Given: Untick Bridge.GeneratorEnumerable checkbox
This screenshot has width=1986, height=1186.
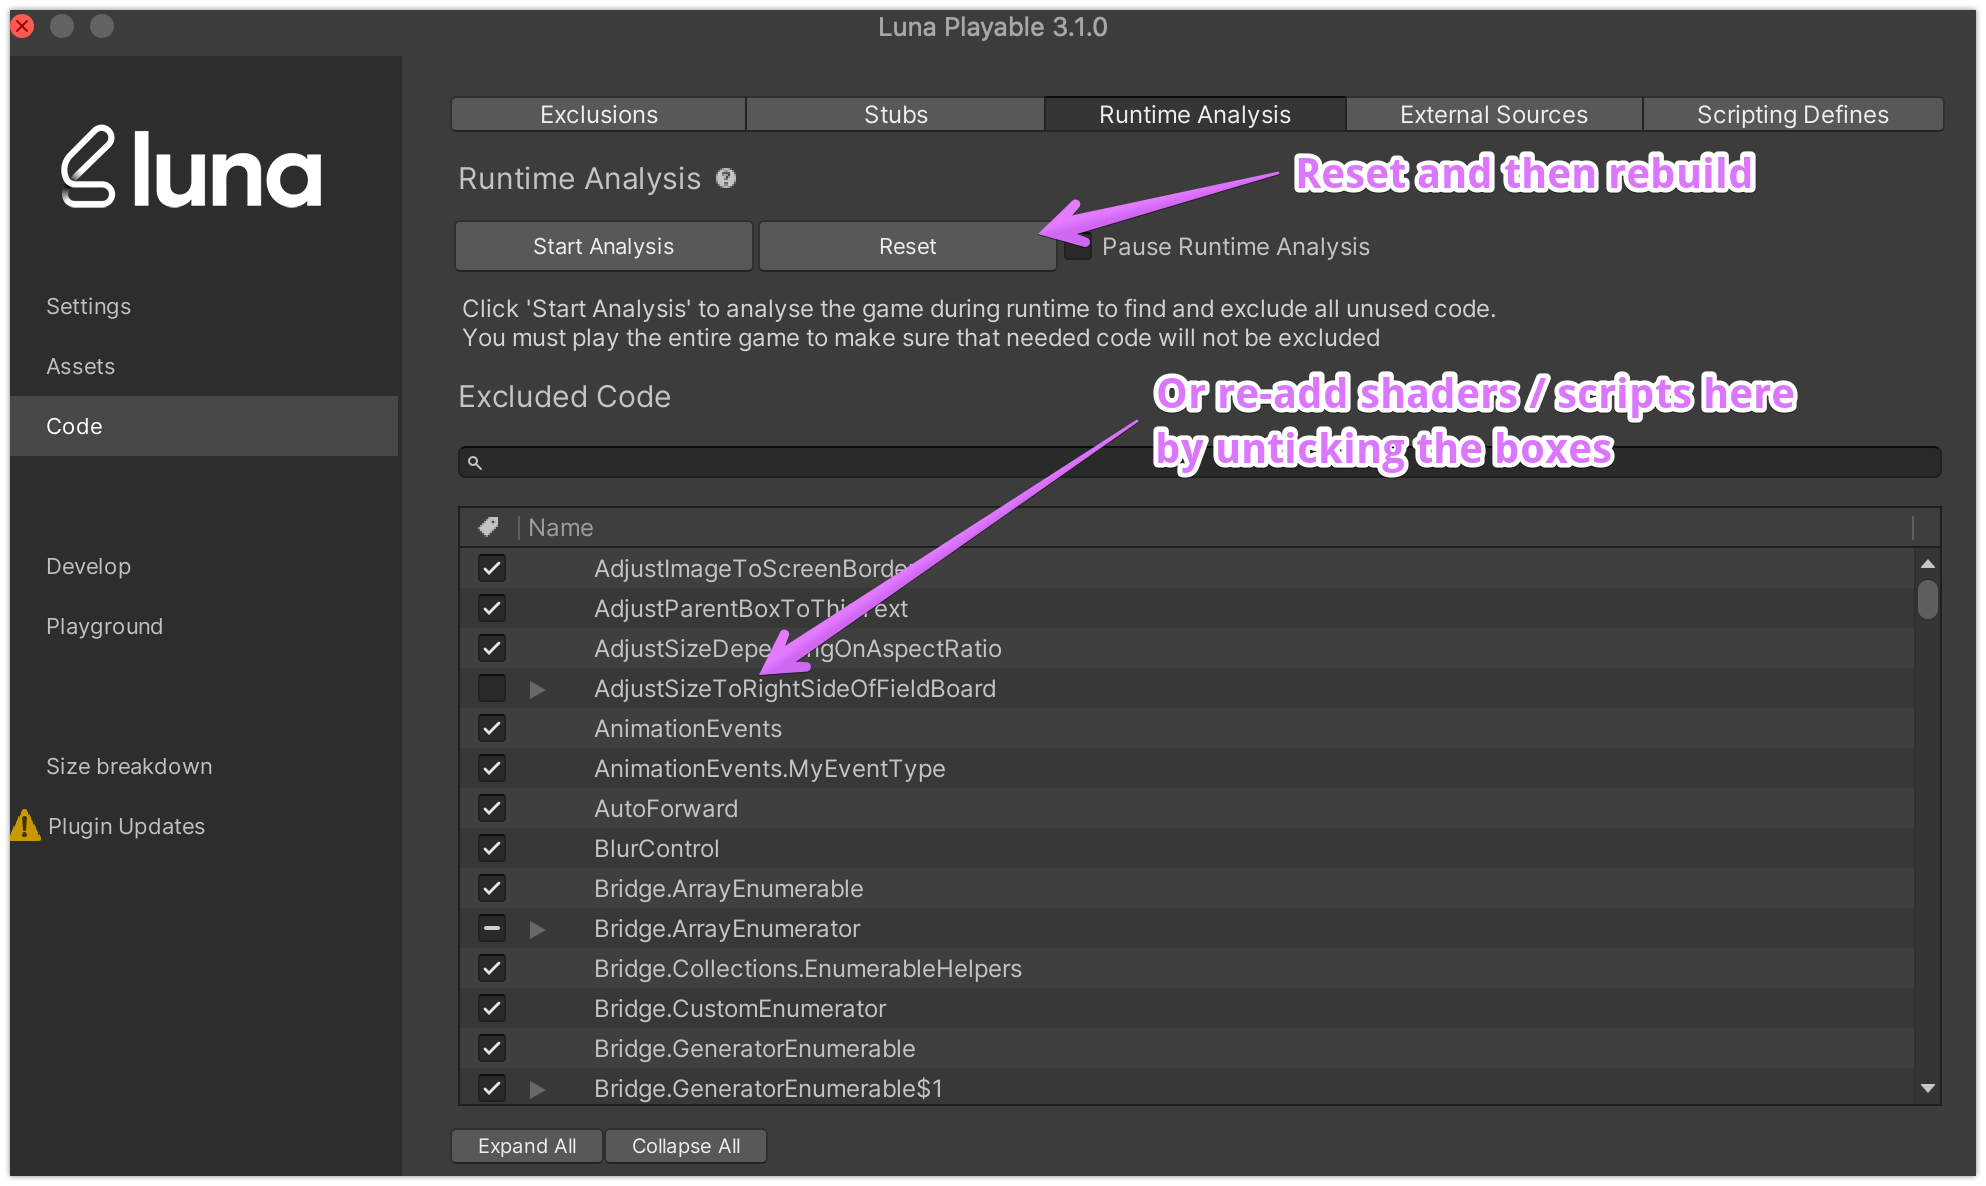Looking at the screenshot, I should pyautogui.click(x=492, y=1048).
